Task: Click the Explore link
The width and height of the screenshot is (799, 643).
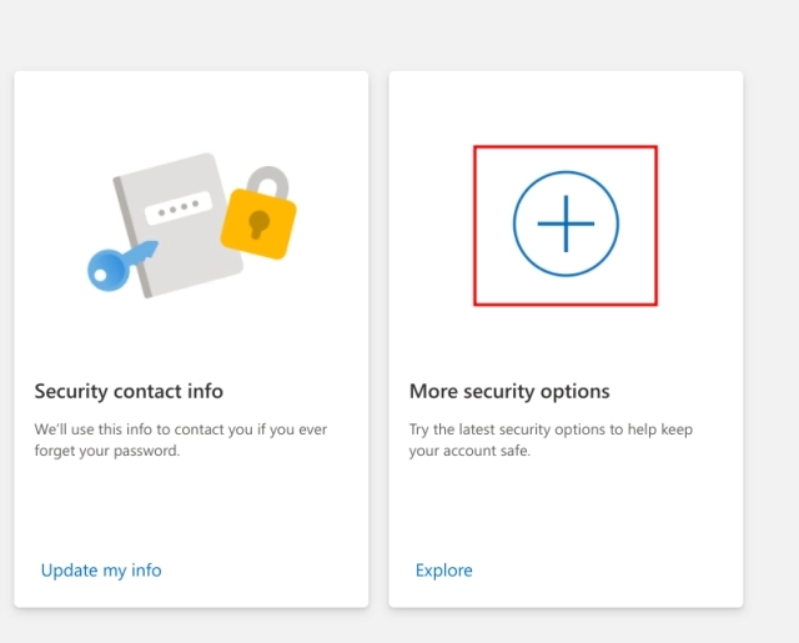Action: click(x=444, y=570)
